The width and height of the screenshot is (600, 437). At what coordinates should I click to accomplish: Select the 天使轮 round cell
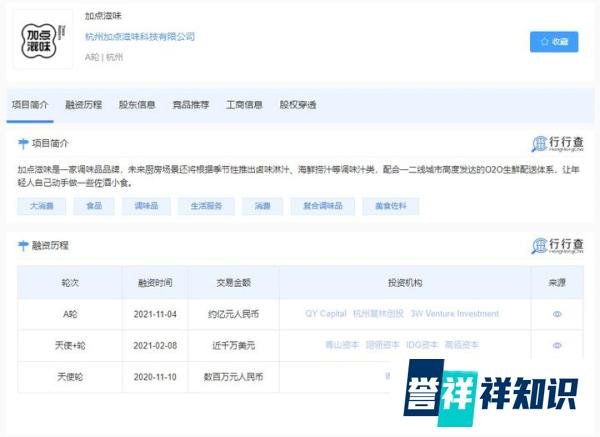70,377
